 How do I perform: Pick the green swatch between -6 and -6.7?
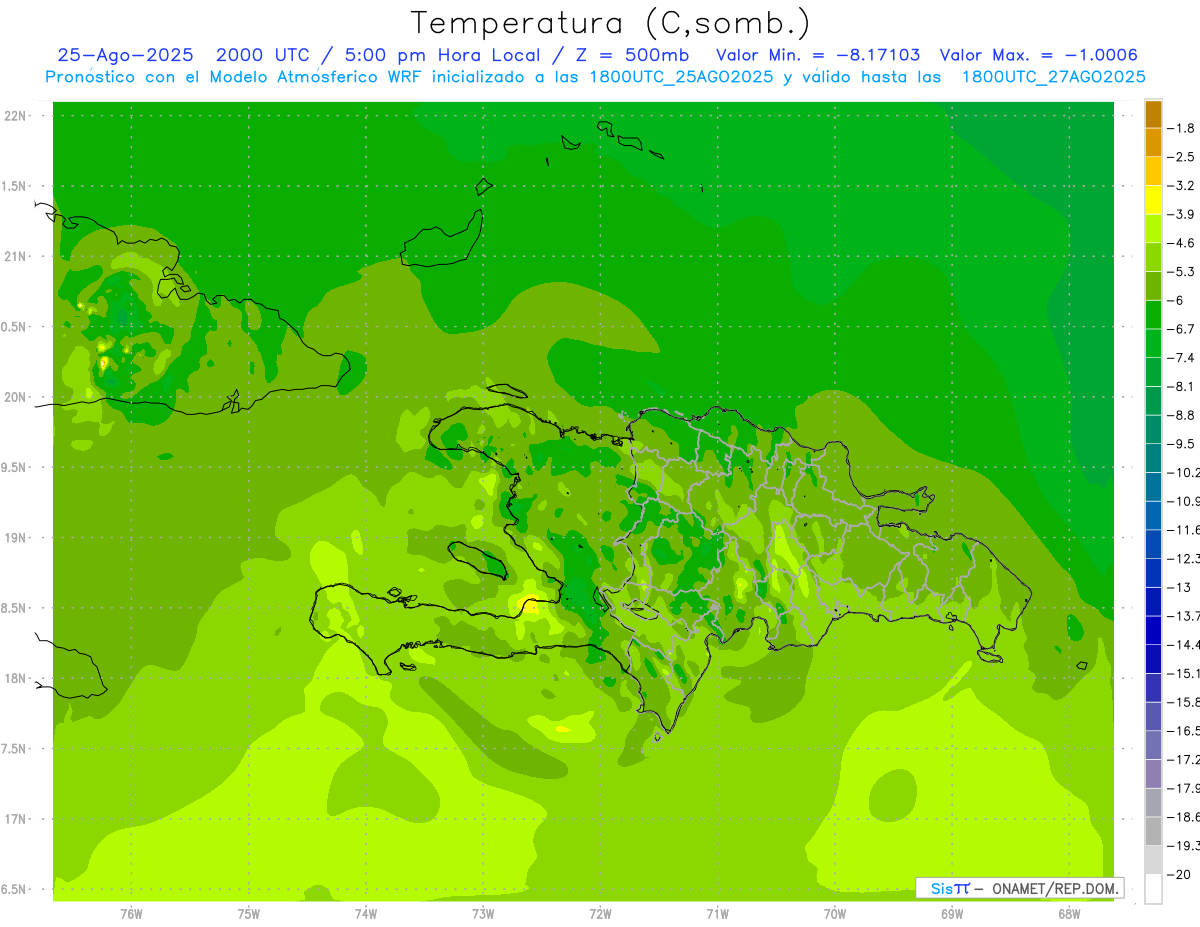[x=1153, y=315]
